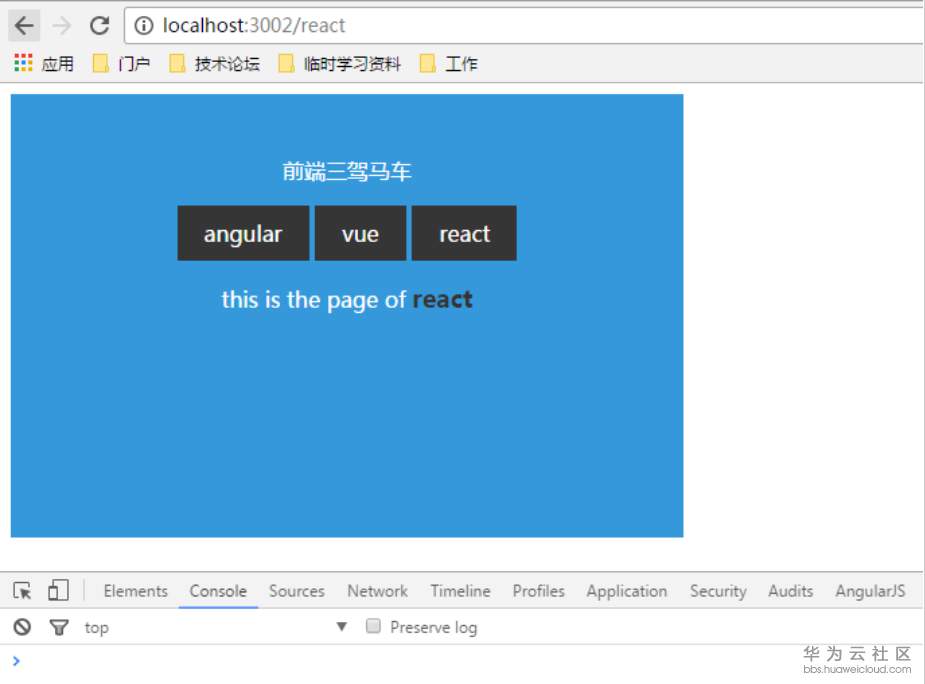Screen dimensions: 925x684
Task: Open the Timeline tab
Action: click(460, 591)
